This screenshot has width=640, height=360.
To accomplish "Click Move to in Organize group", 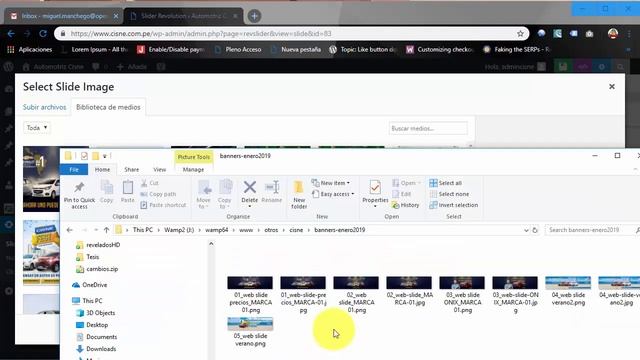I will tap(203, 194).
